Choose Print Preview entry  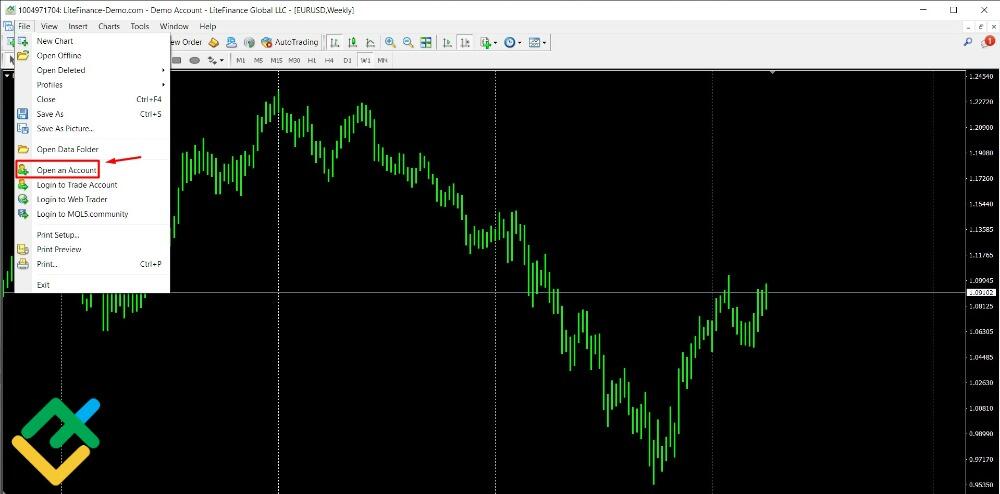[x=92, y=249]
